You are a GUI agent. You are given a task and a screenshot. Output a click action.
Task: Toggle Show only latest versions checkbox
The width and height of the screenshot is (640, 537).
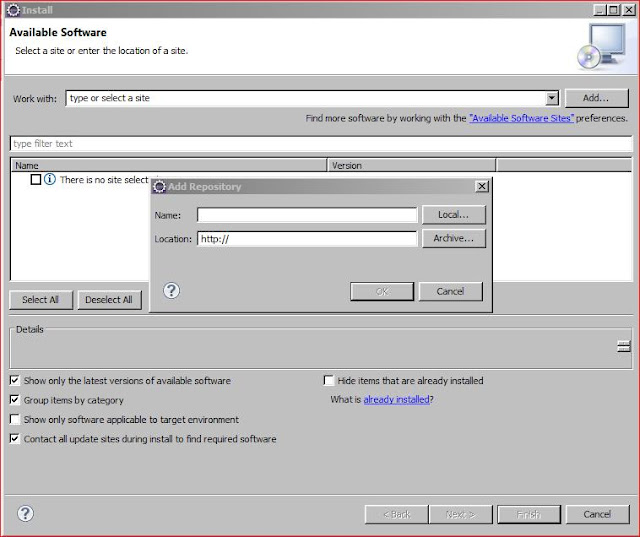(x=15, y=381)
